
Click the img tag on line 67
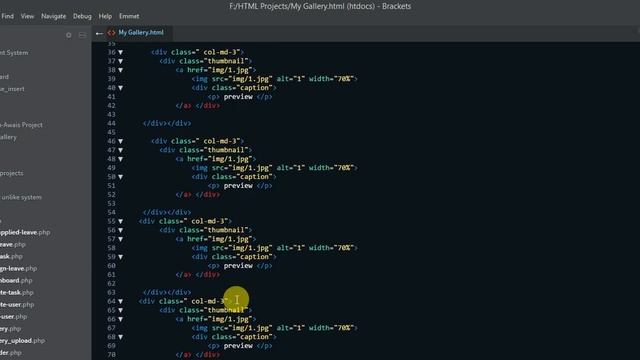coord(274,328)
